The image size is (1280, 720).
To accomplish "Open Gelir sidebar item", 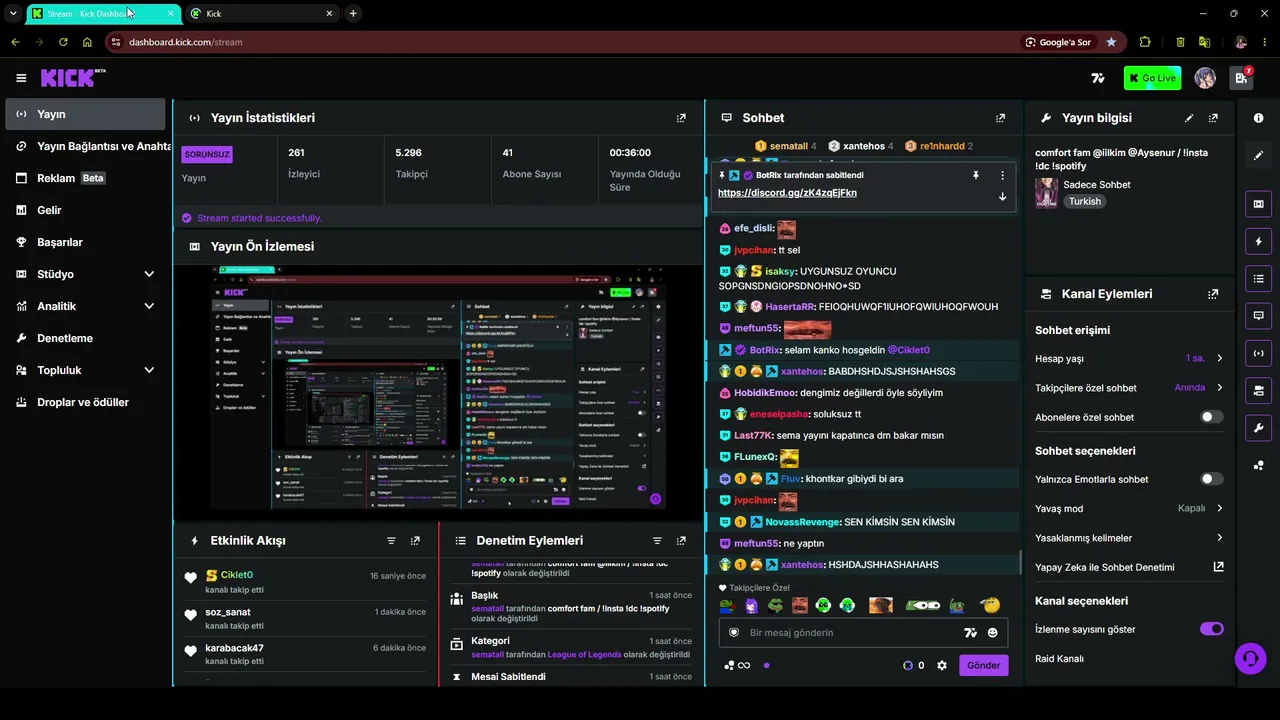I will [85, 210].
